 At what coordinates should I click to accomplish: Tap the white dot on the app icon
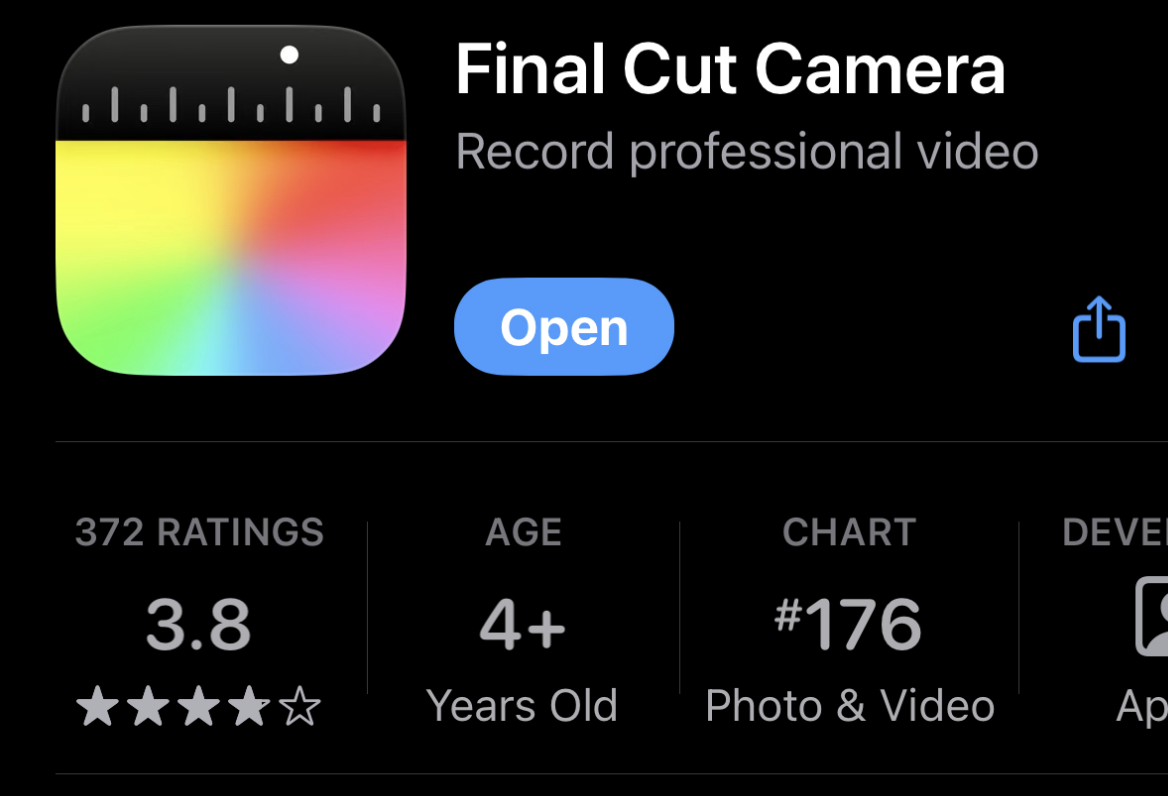(289, 54)
